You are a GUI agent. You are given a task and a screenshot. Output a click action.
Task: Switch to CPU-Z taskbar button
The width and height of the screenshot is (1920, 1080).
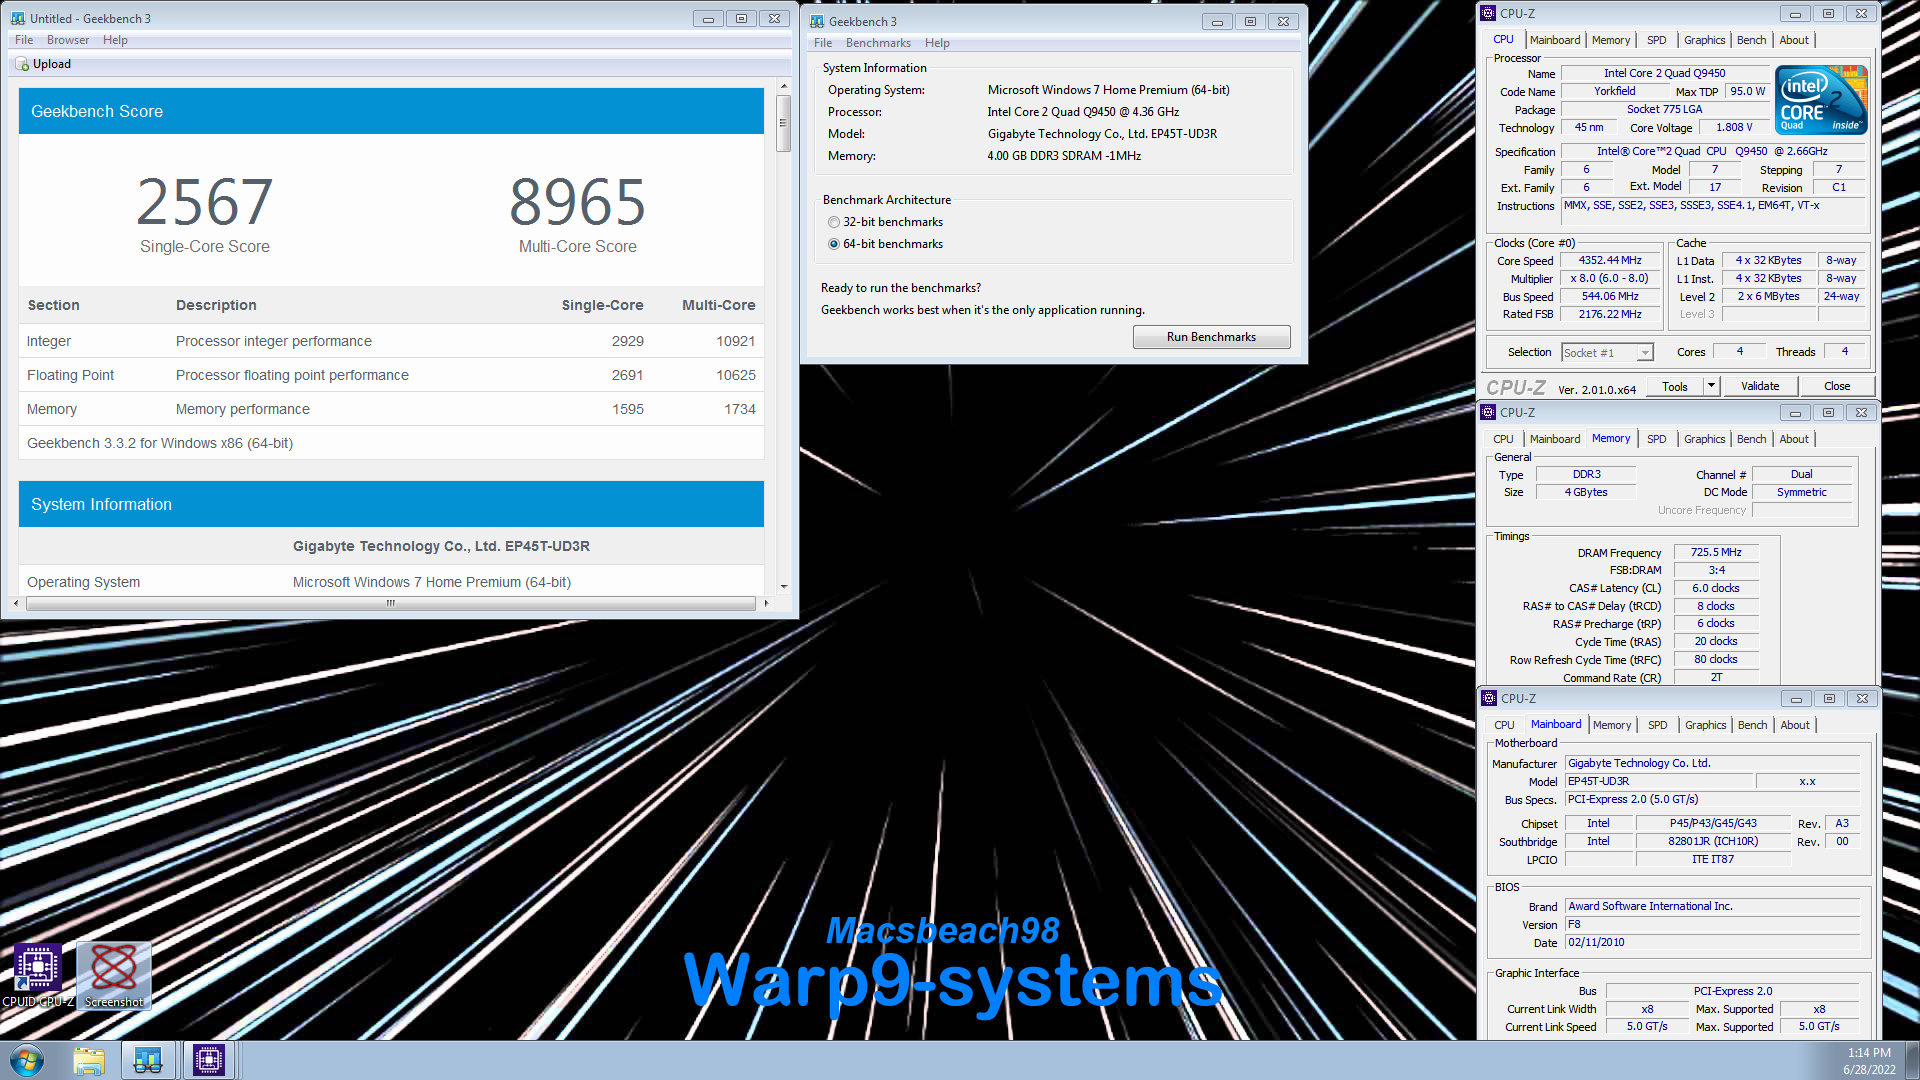pos(209,1060)
